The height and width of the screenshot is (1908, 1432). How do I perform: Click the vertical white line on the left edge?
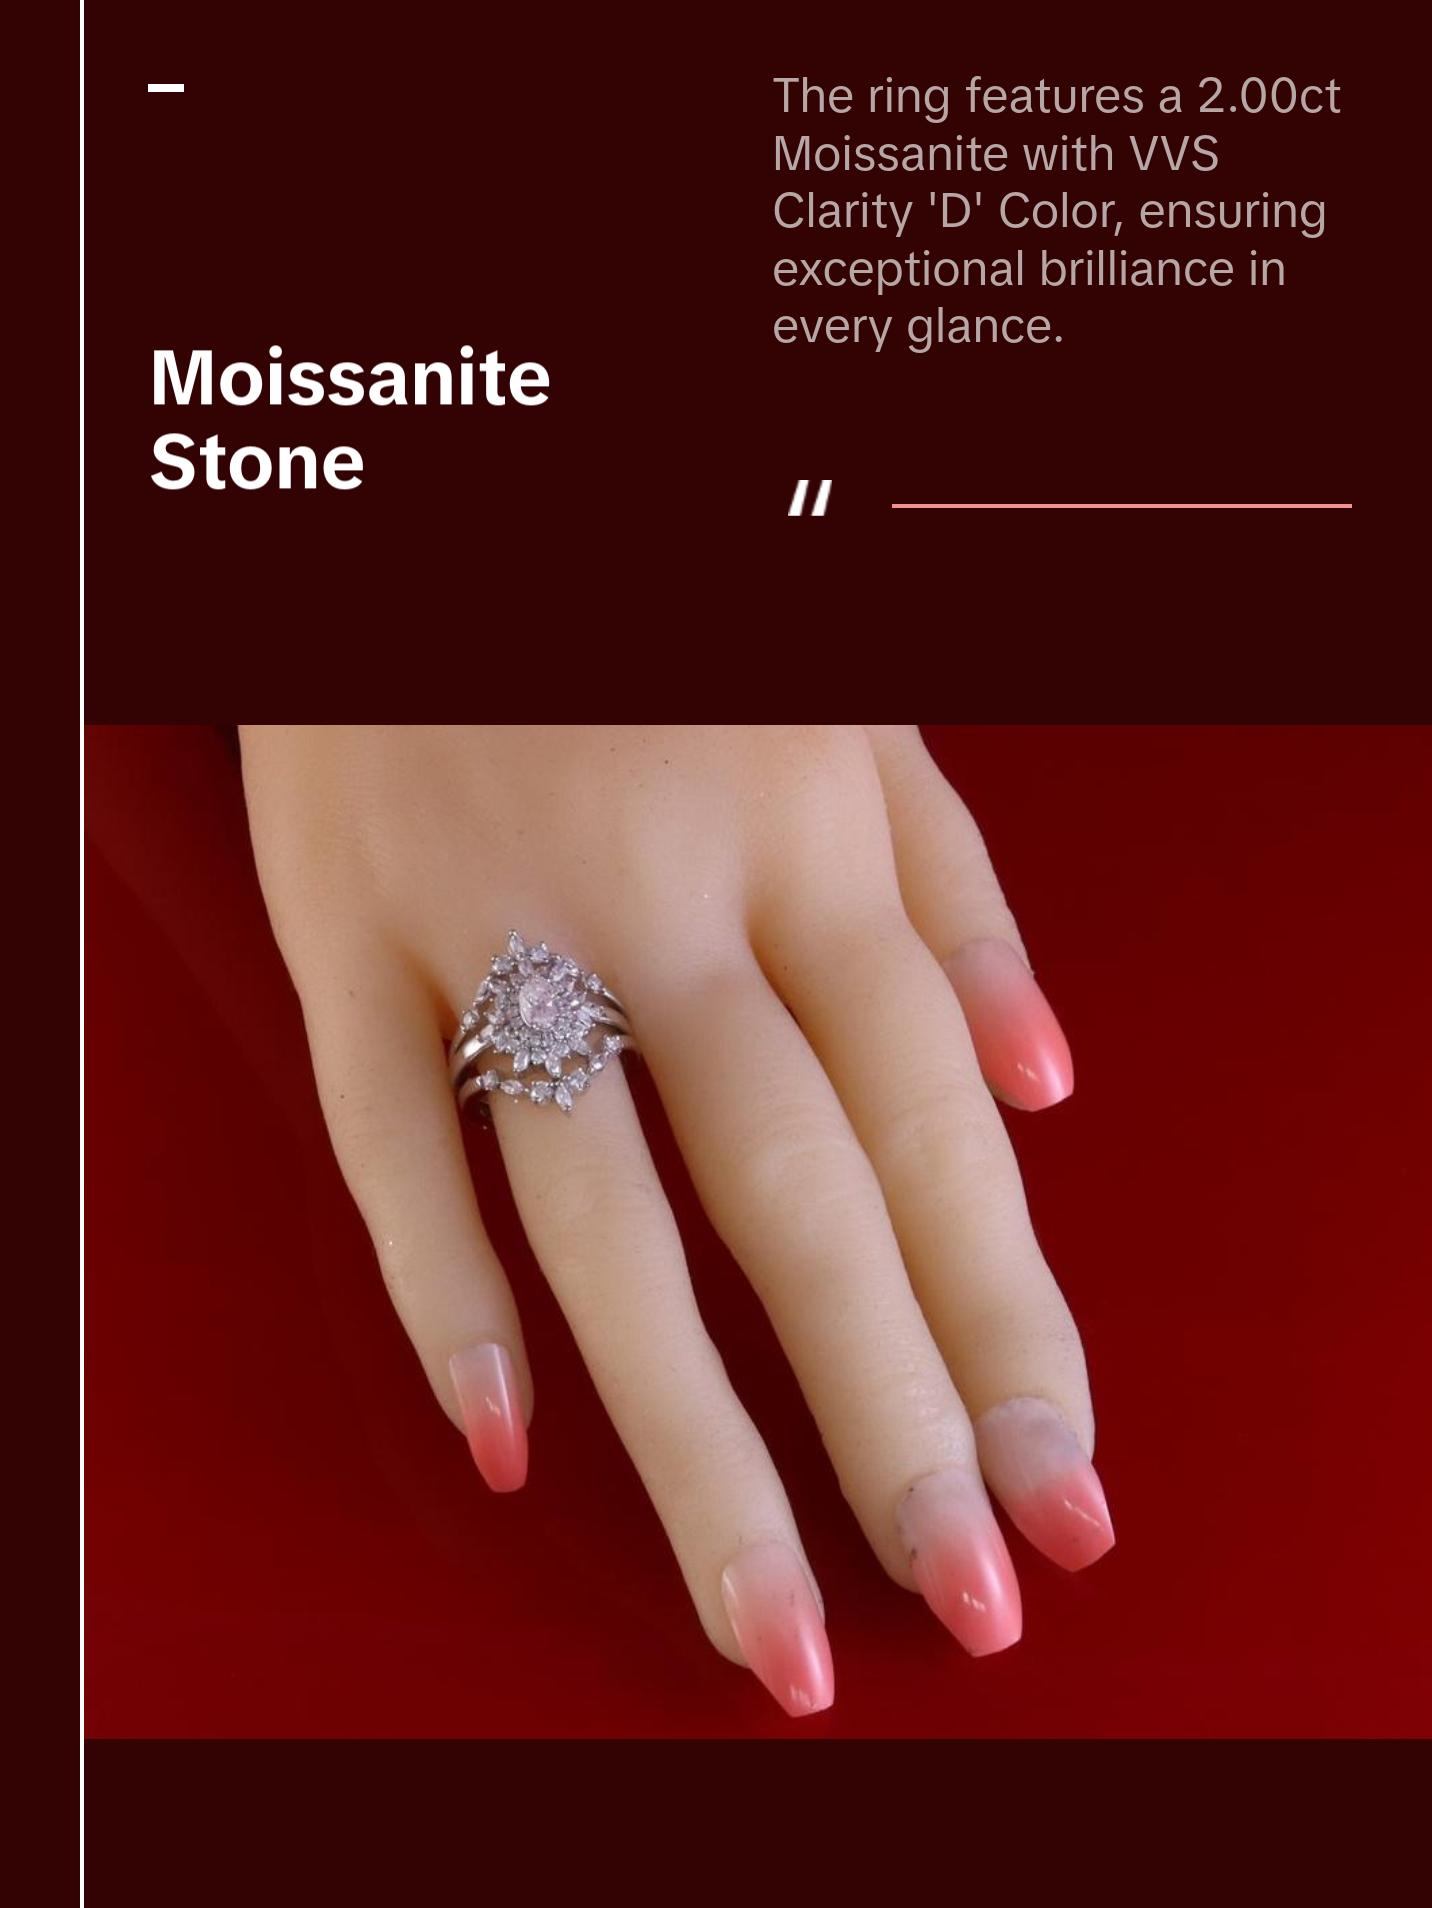point(82,954)
